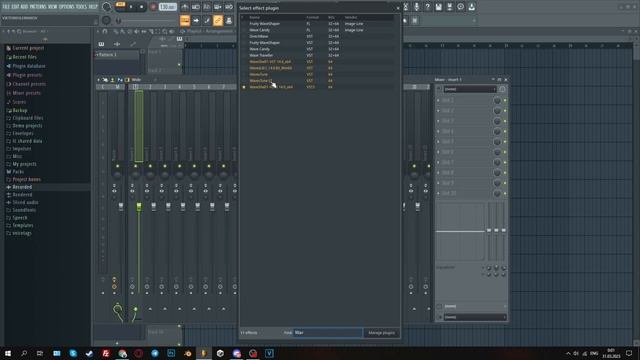Select the WavesTune LT plugin row
This screenshot has width=640, height=360.
pos(318,80)
